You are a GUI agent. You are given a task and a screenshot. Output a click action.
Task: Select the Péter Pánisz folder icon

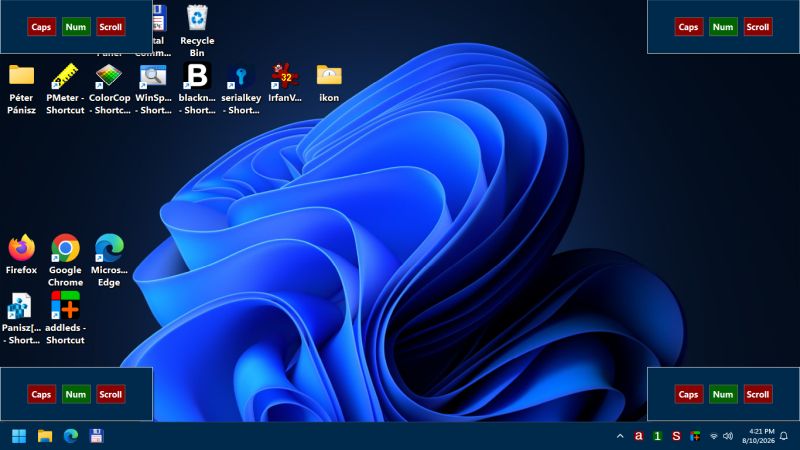pos(21,88)
